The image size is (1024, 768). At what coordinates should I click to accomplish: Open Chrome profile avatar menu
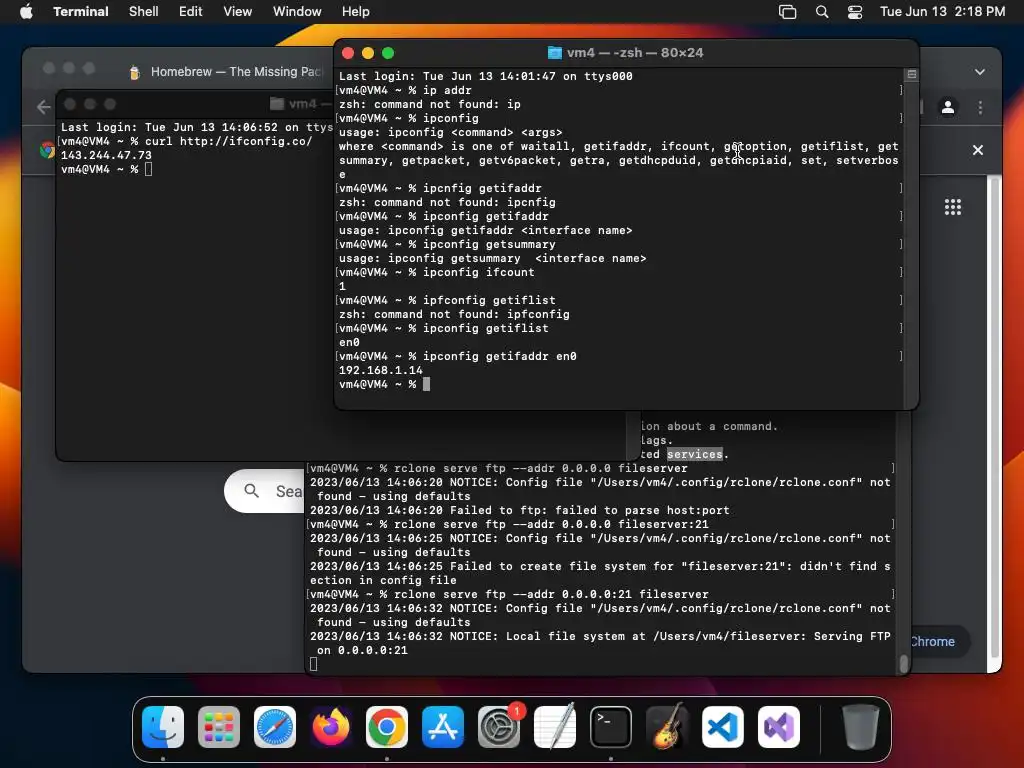[x=948, y=107]
